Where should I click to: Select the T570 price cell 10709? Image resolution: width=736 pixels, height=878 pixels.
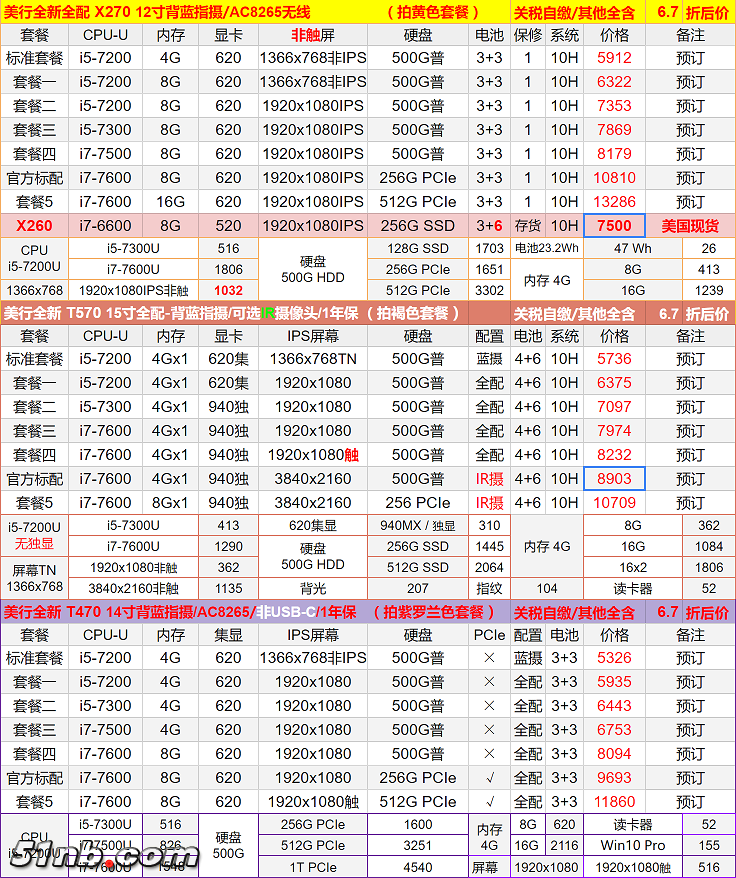pyautogui.click(x=614, y=503)
